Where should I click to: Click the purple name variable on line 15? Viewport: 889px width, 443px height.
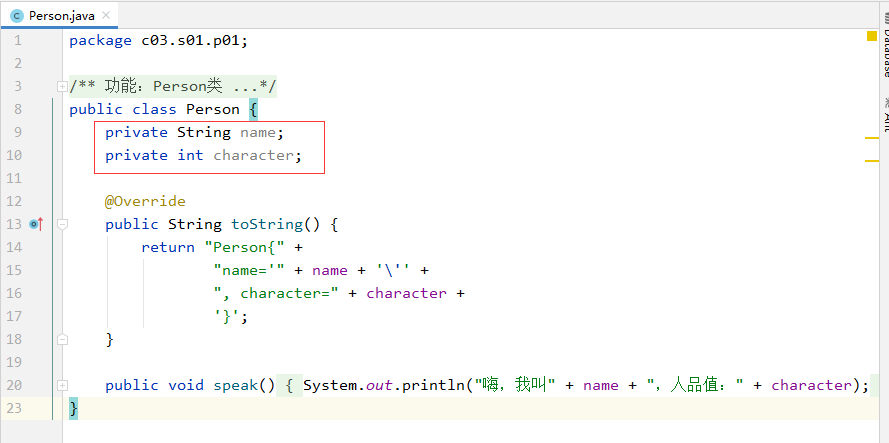pyautogui.click(x=329, y=271)
